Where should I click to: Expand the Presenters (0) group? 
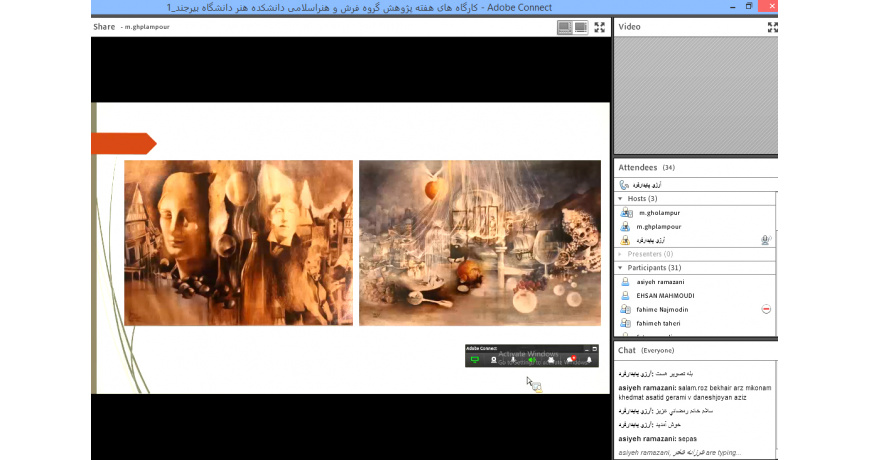pyautogui.click(x=620, y=254)
